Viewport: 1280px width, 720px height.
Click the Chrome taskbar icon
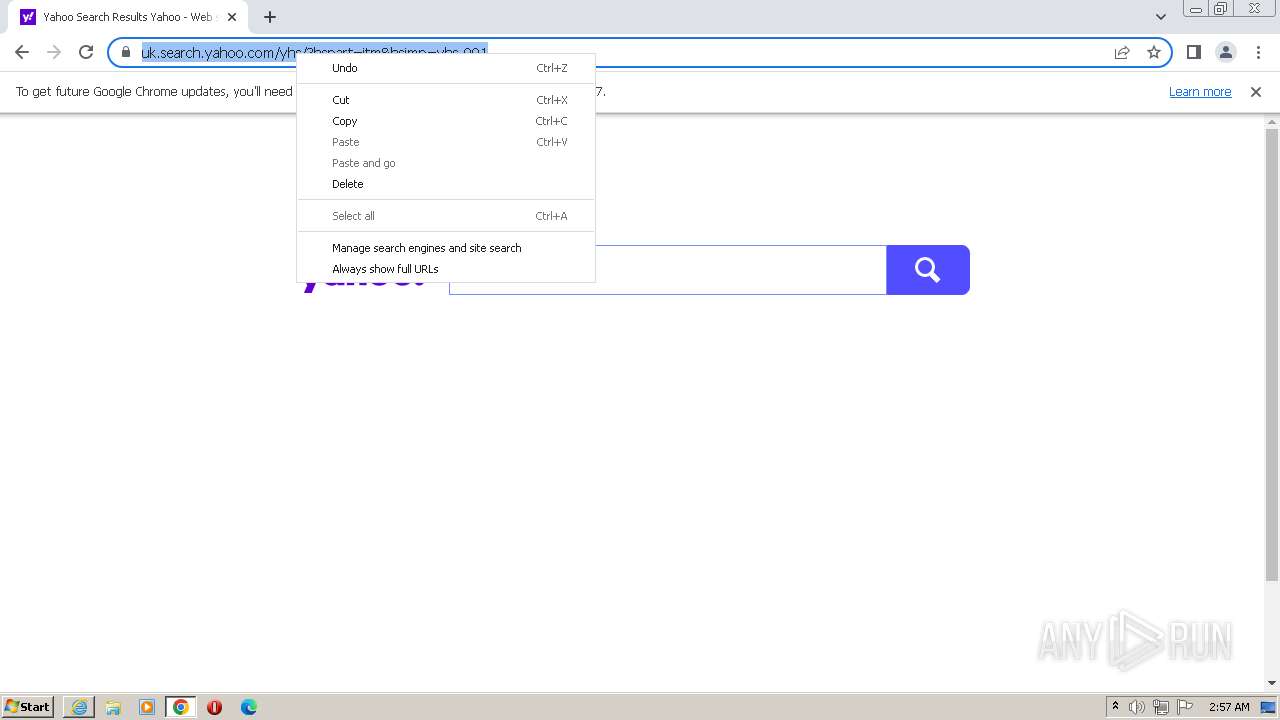click(181, 707)
